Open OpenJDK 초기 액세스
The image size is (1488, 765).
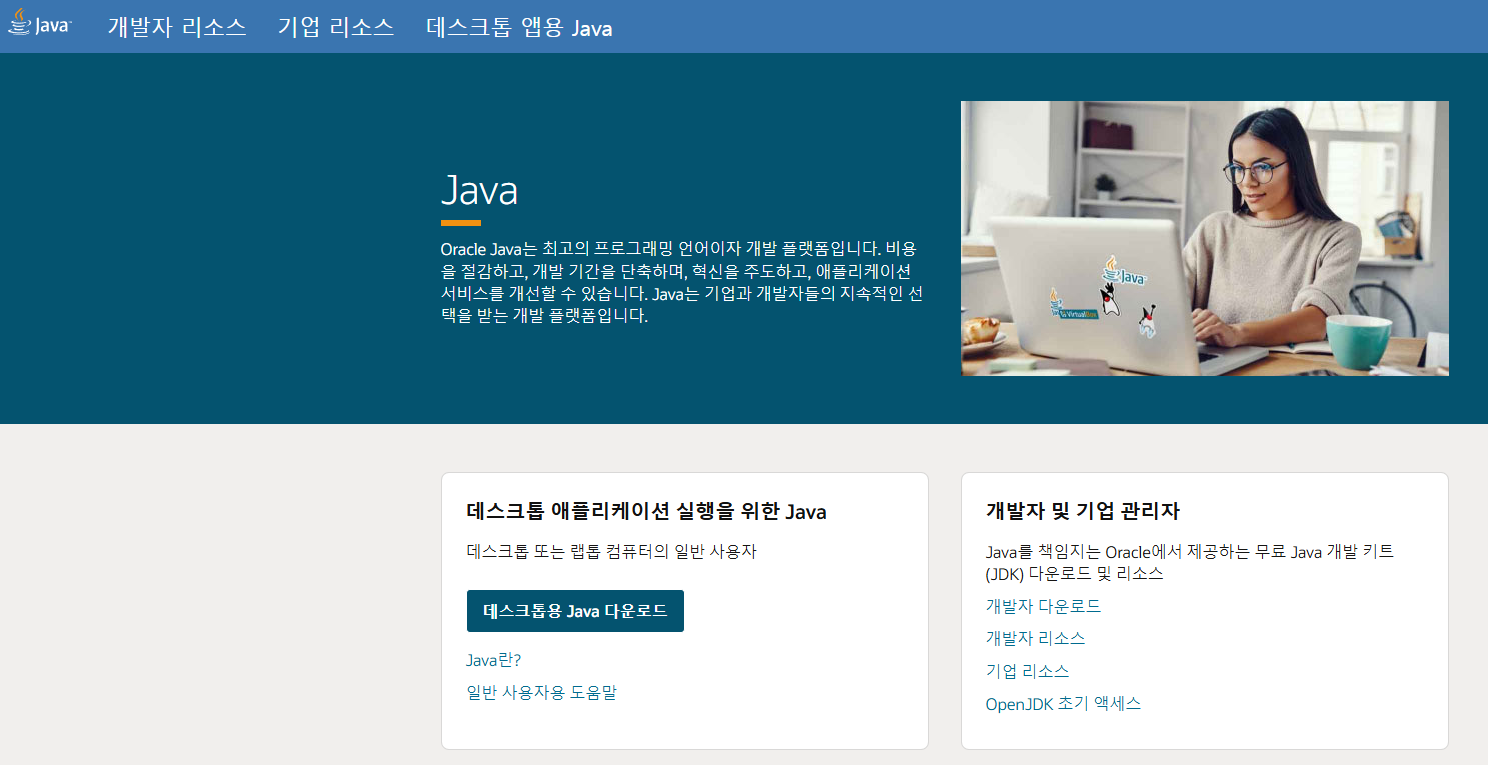click(x=1063, y=703)
